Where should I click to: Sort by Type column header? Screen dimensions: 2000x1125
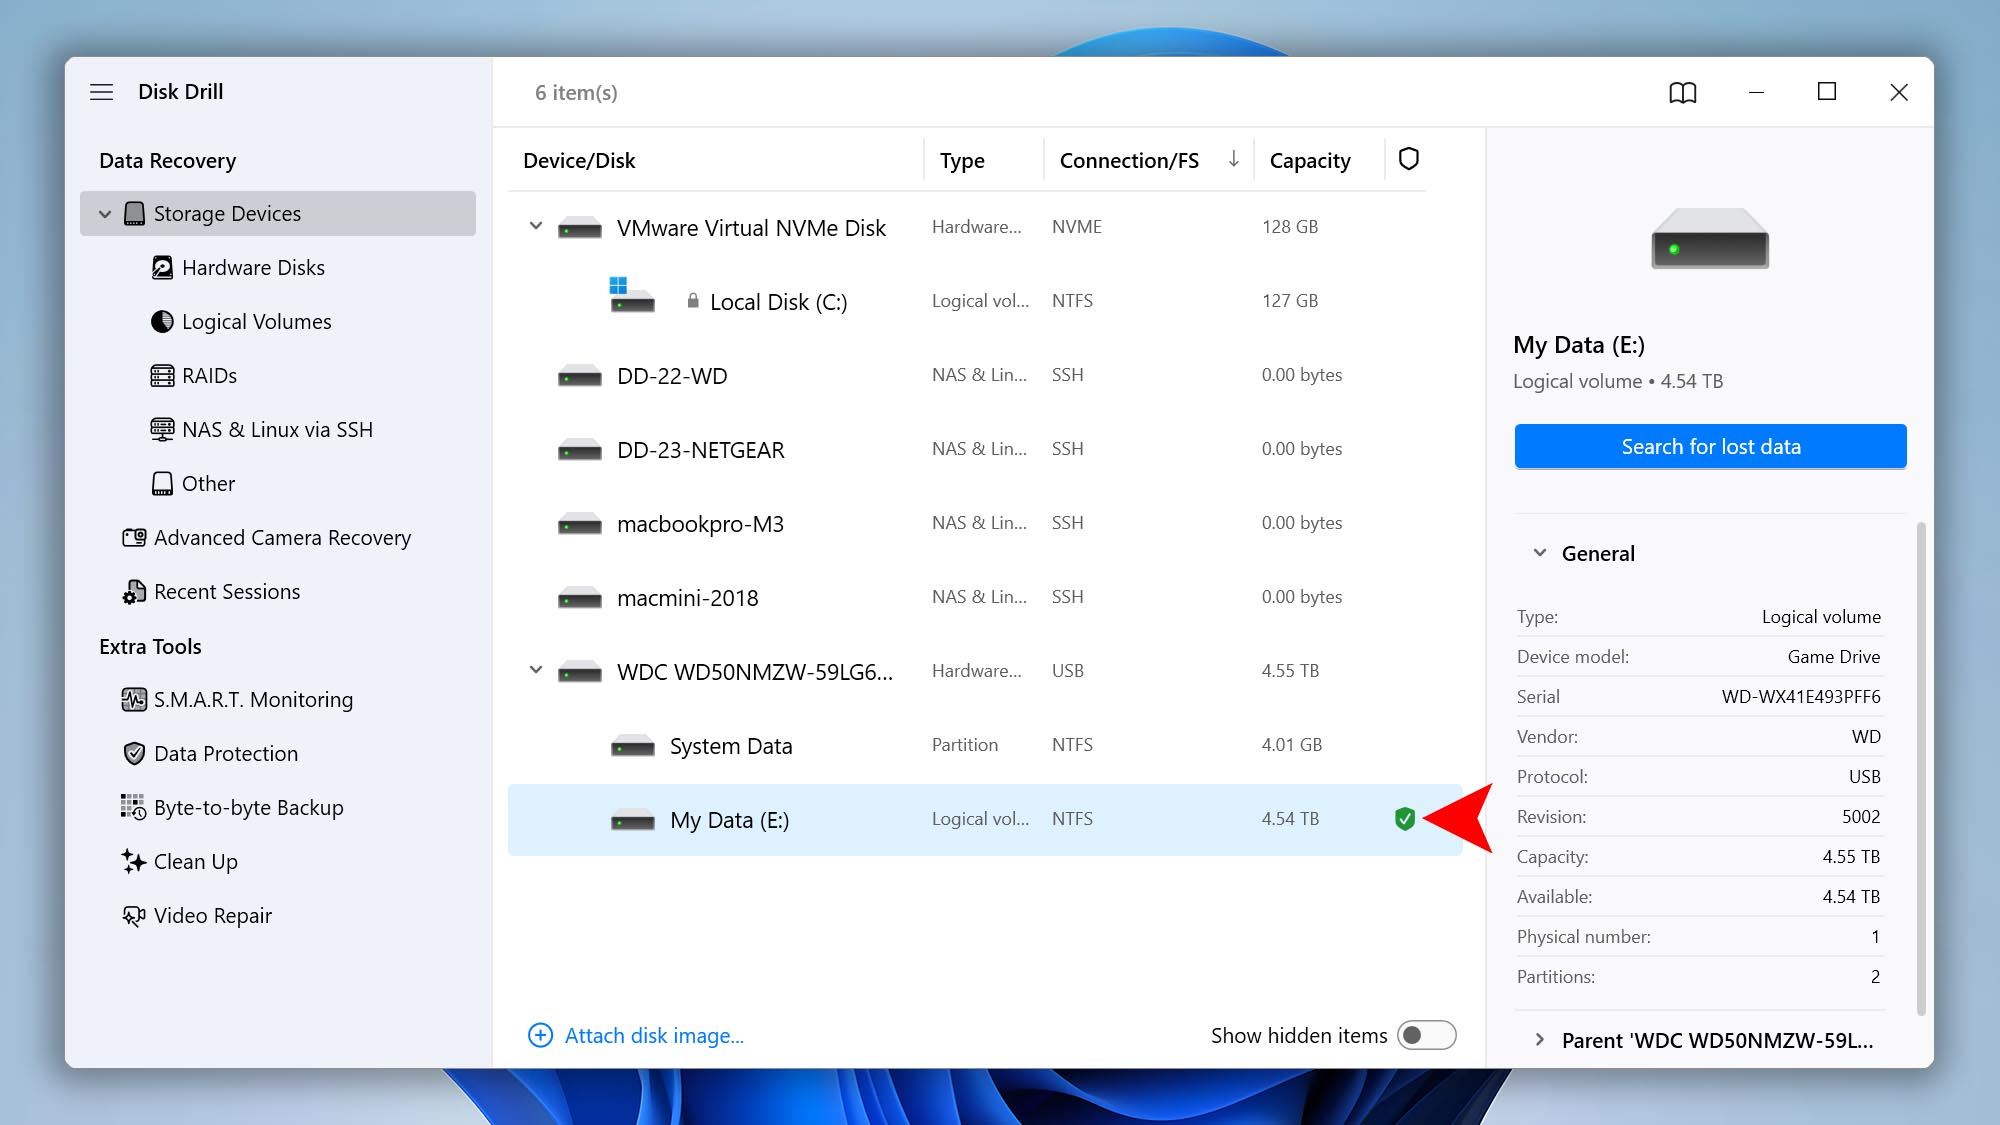(x=962, y=161)
